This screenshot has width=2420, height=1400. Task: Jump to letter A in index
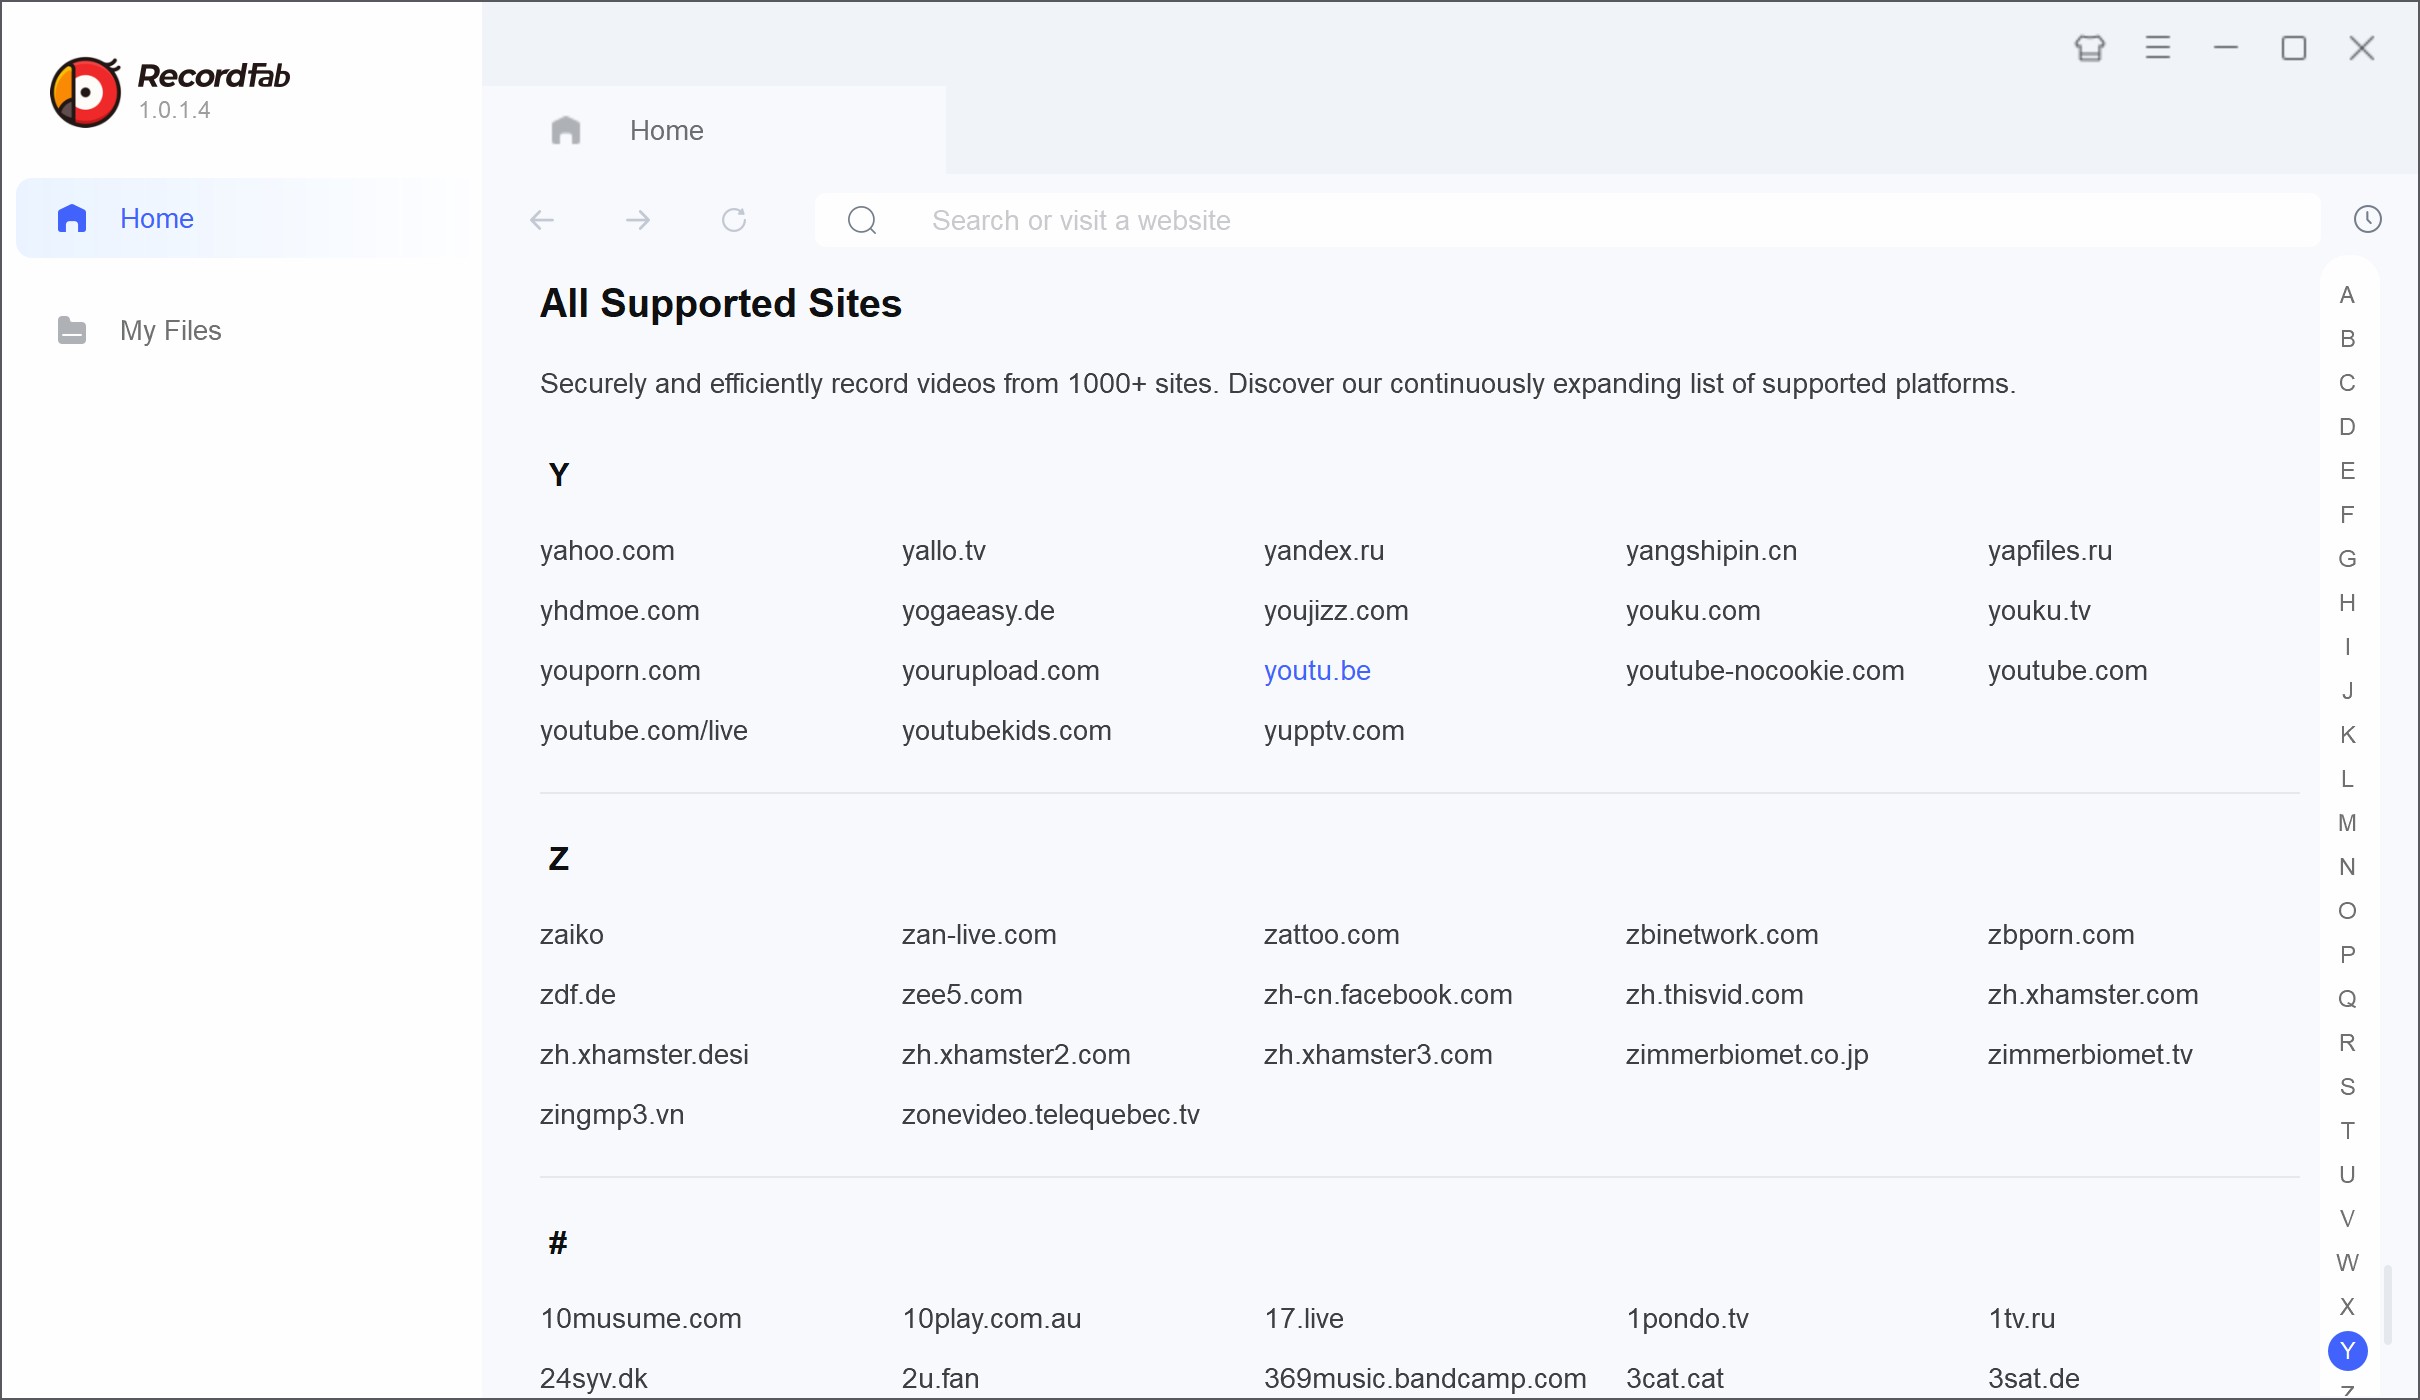(x=2347, y=295)
